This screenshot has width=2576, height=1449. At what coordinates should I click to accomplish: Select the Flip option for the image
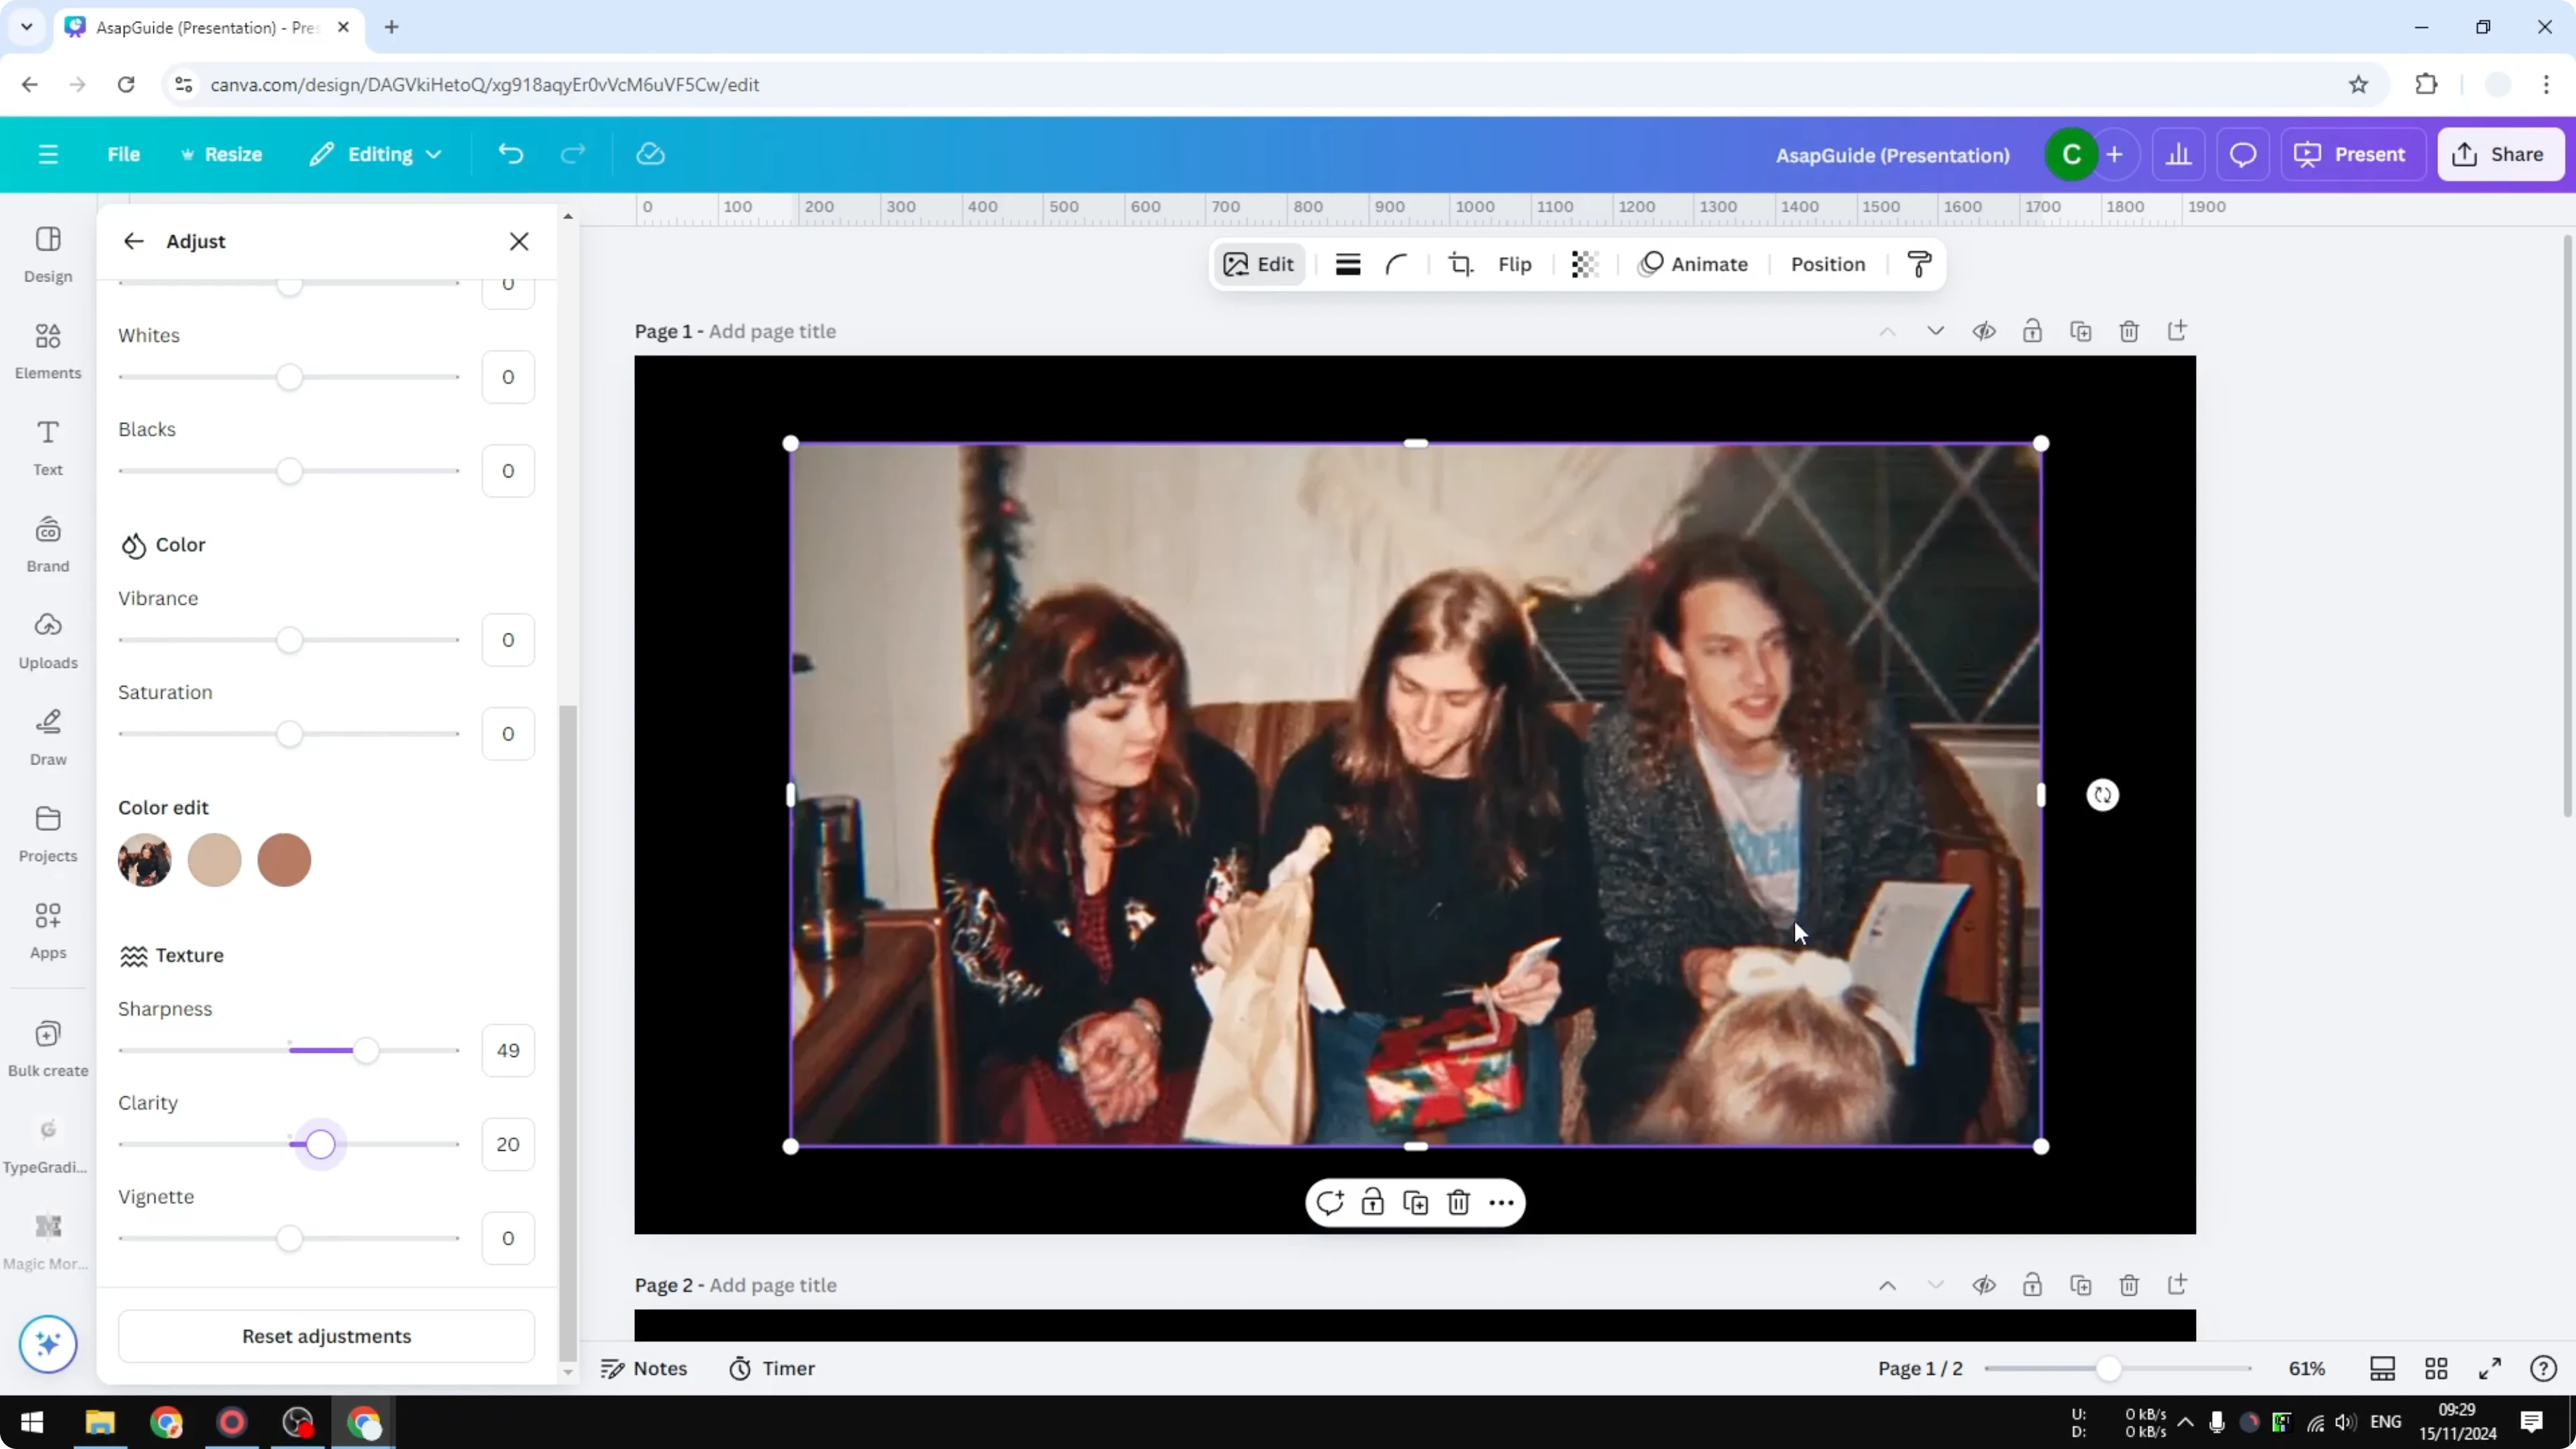(1515, 264)
